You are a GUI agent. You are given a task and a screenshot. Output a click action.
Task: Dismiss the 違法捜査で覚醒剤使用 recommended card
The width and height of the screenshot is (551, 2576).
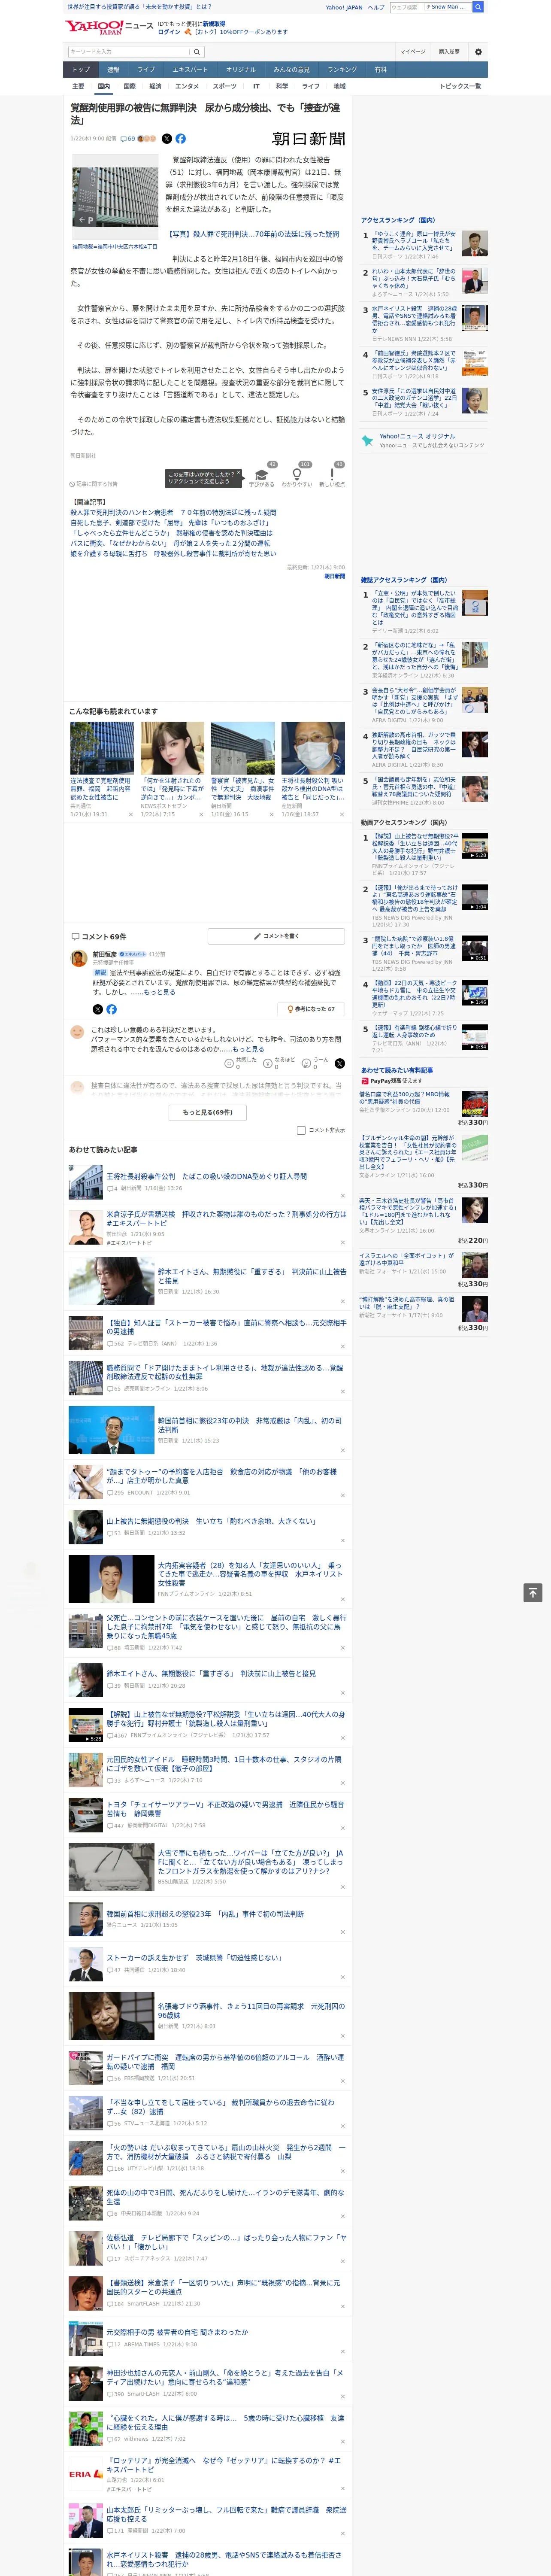coord(131,814)
